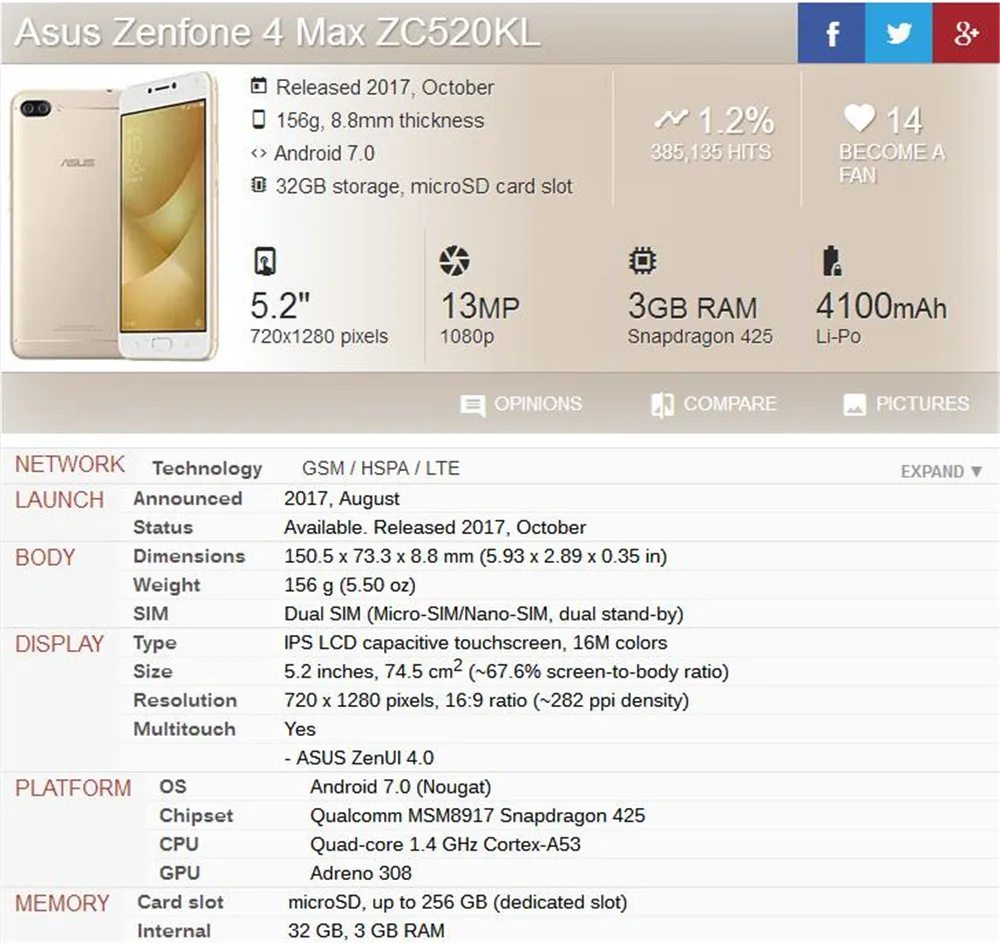Click the Technology spec label
The height and width of the screenshot is (943, 1000).
(x=207, y=469)
